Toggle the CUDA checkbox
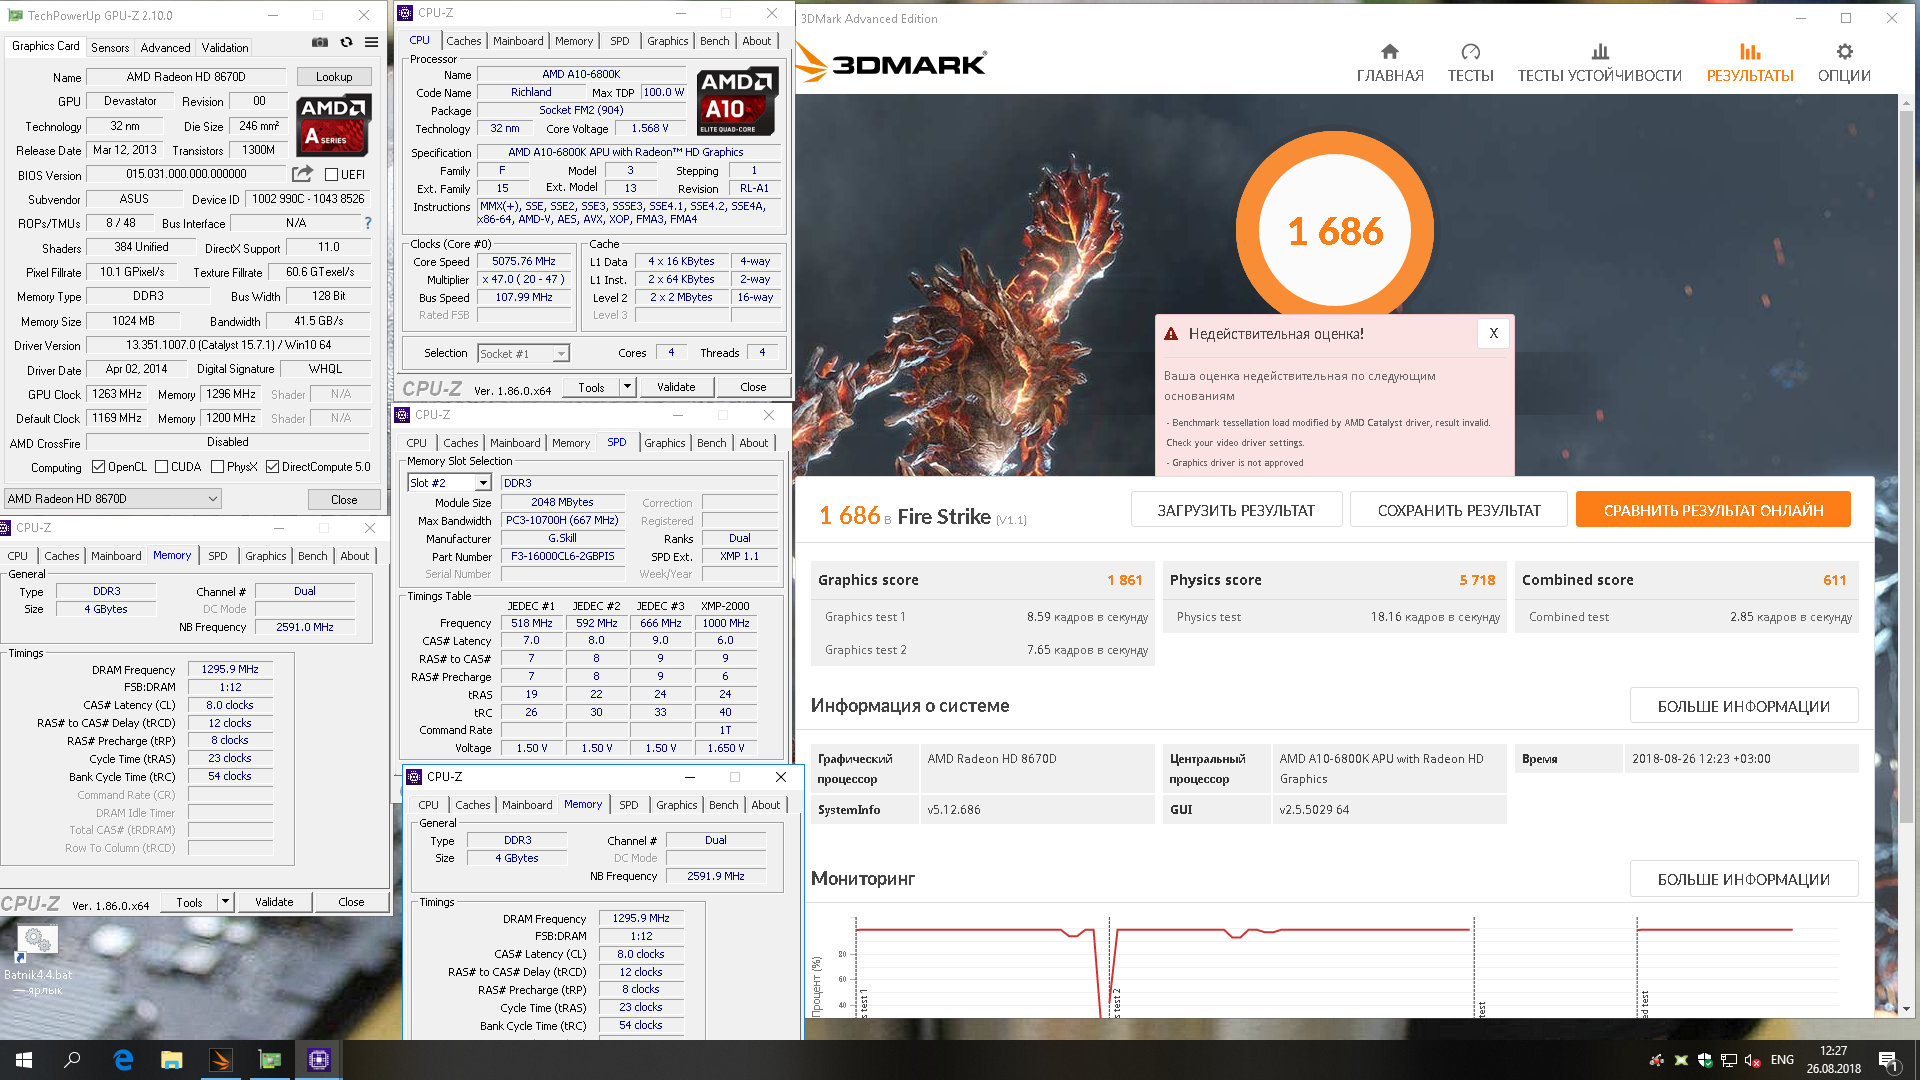The height and width of the screenshot is (1080, 1920). (161, 467)
